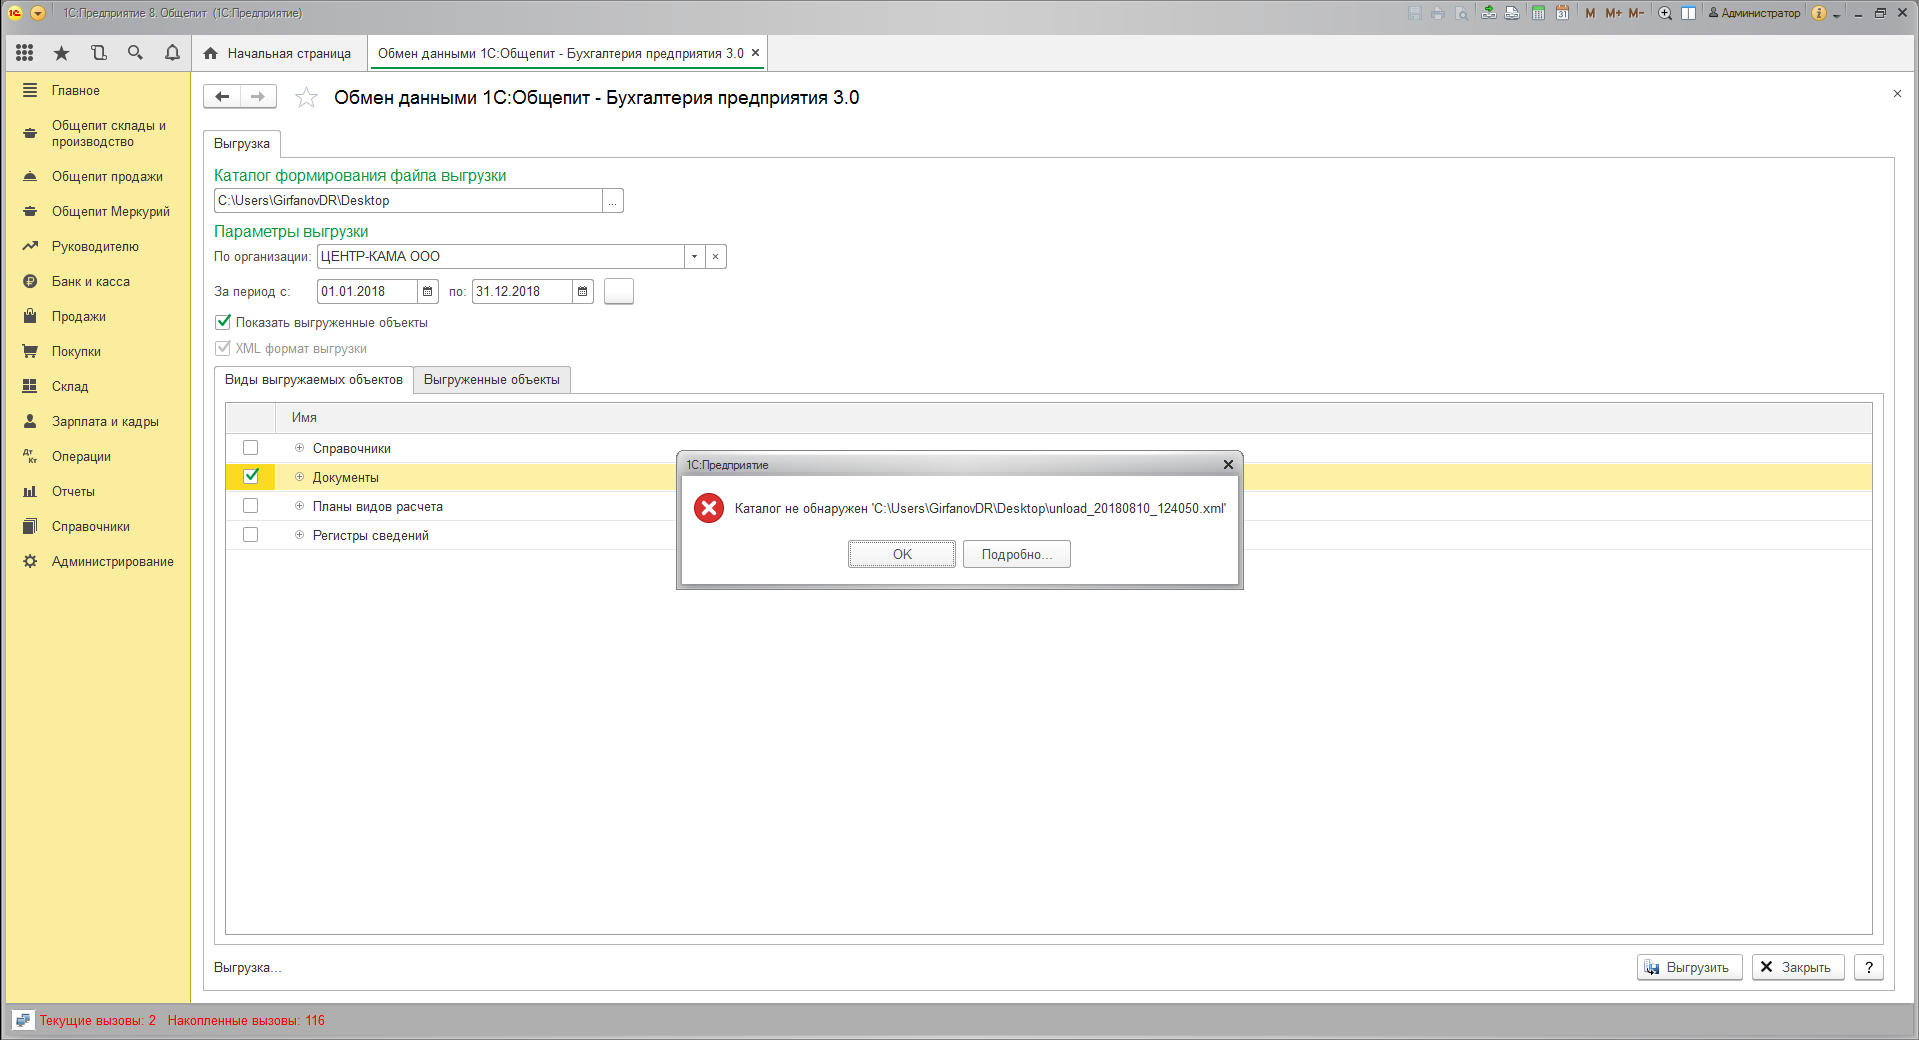Close the error dialog with its X

point(1228,465)
